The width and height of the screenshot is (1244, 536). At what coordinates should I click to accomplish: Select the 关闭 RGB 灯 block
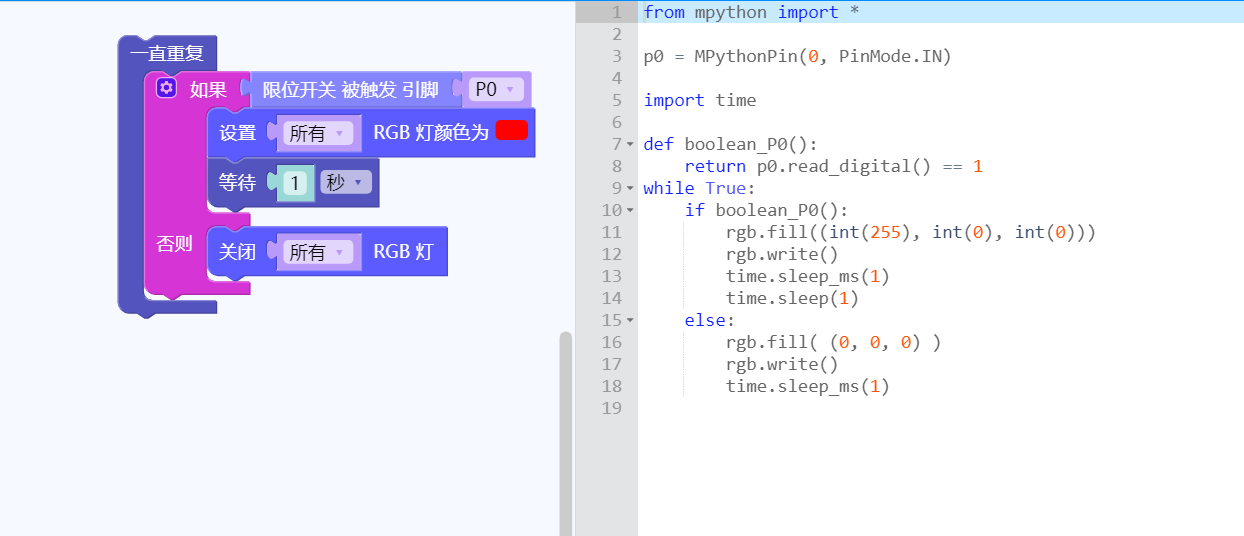(402, 252)
